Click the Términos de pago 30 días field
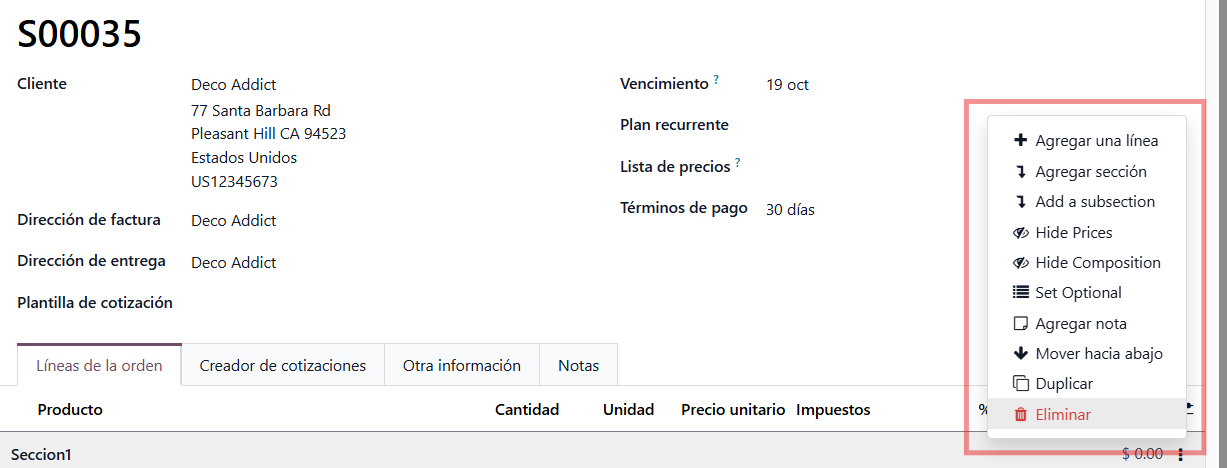This screenshot has width=1227, height=468. tap(790, 210)
